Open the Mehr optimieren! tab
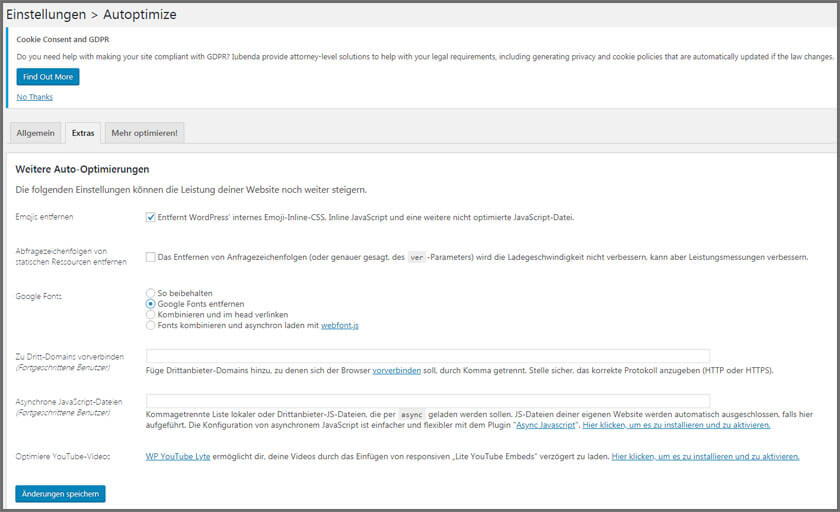 click(x=144, y=133)
